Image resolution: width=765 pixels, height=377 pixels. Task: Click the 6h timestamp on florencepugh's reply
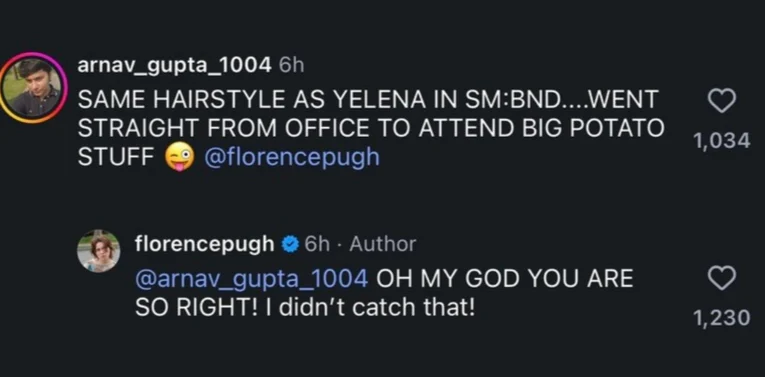317,243
